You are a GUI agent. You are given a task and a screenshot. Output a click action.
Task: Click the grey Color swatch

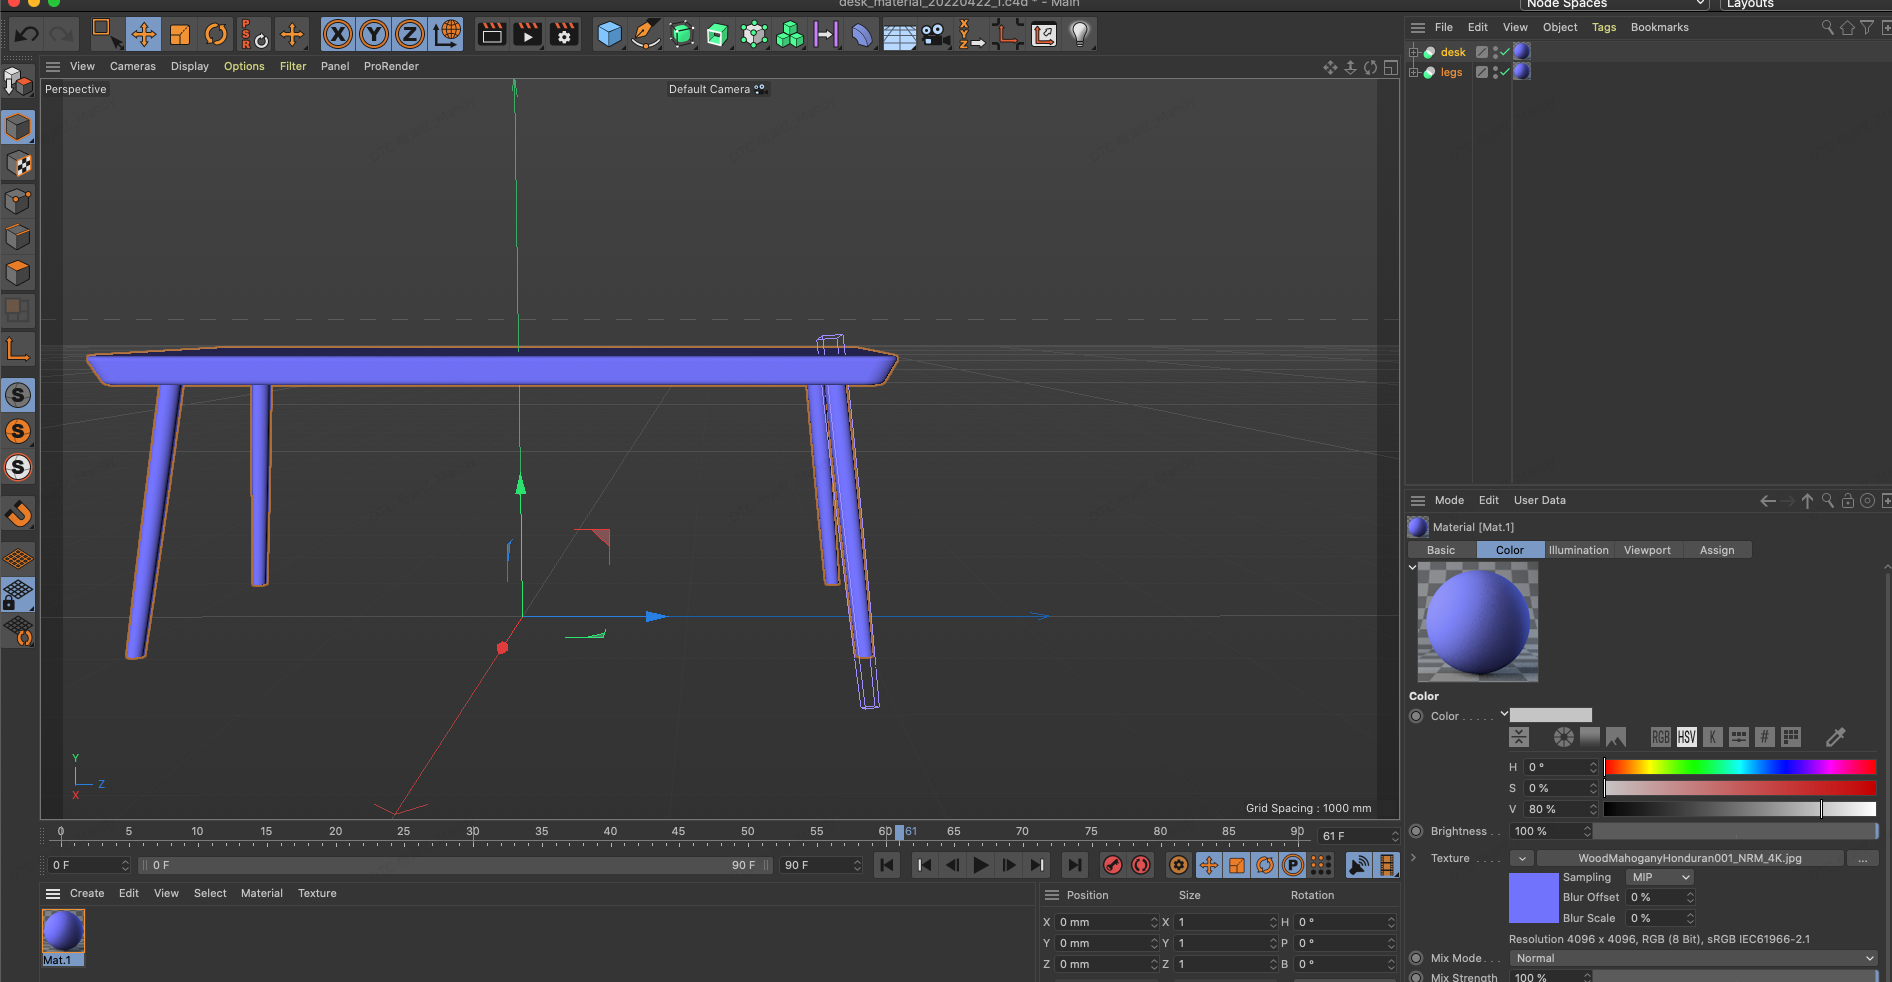click(1551, 715)
